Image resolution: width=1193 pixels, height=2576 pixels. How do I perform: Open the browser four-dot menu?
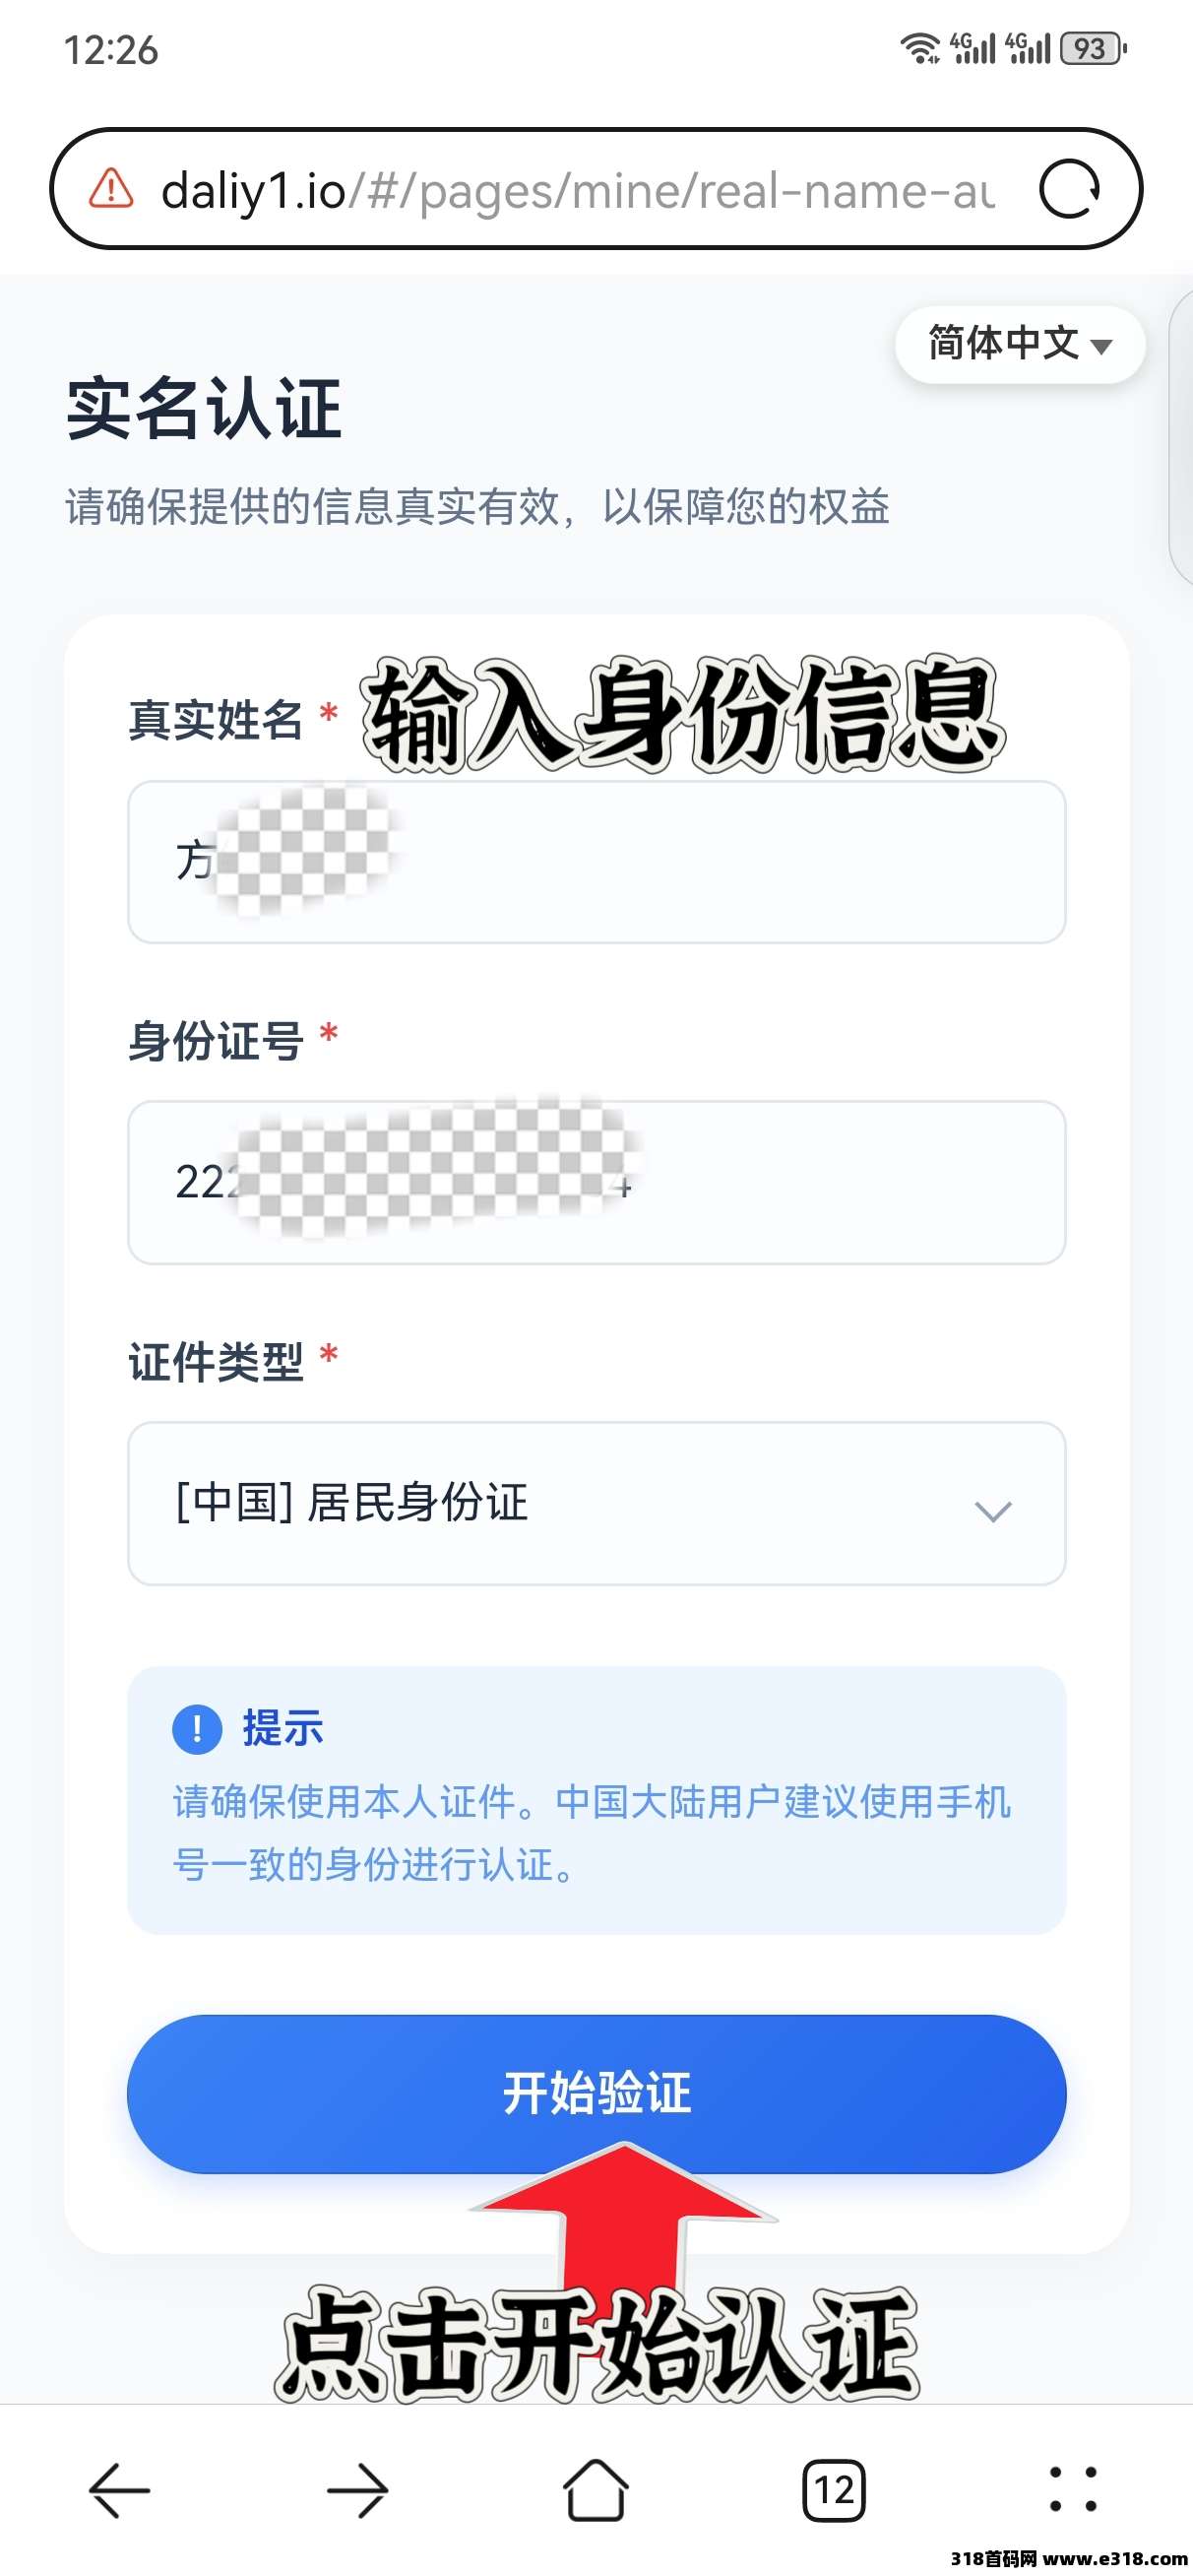tap(1073, 2489)
